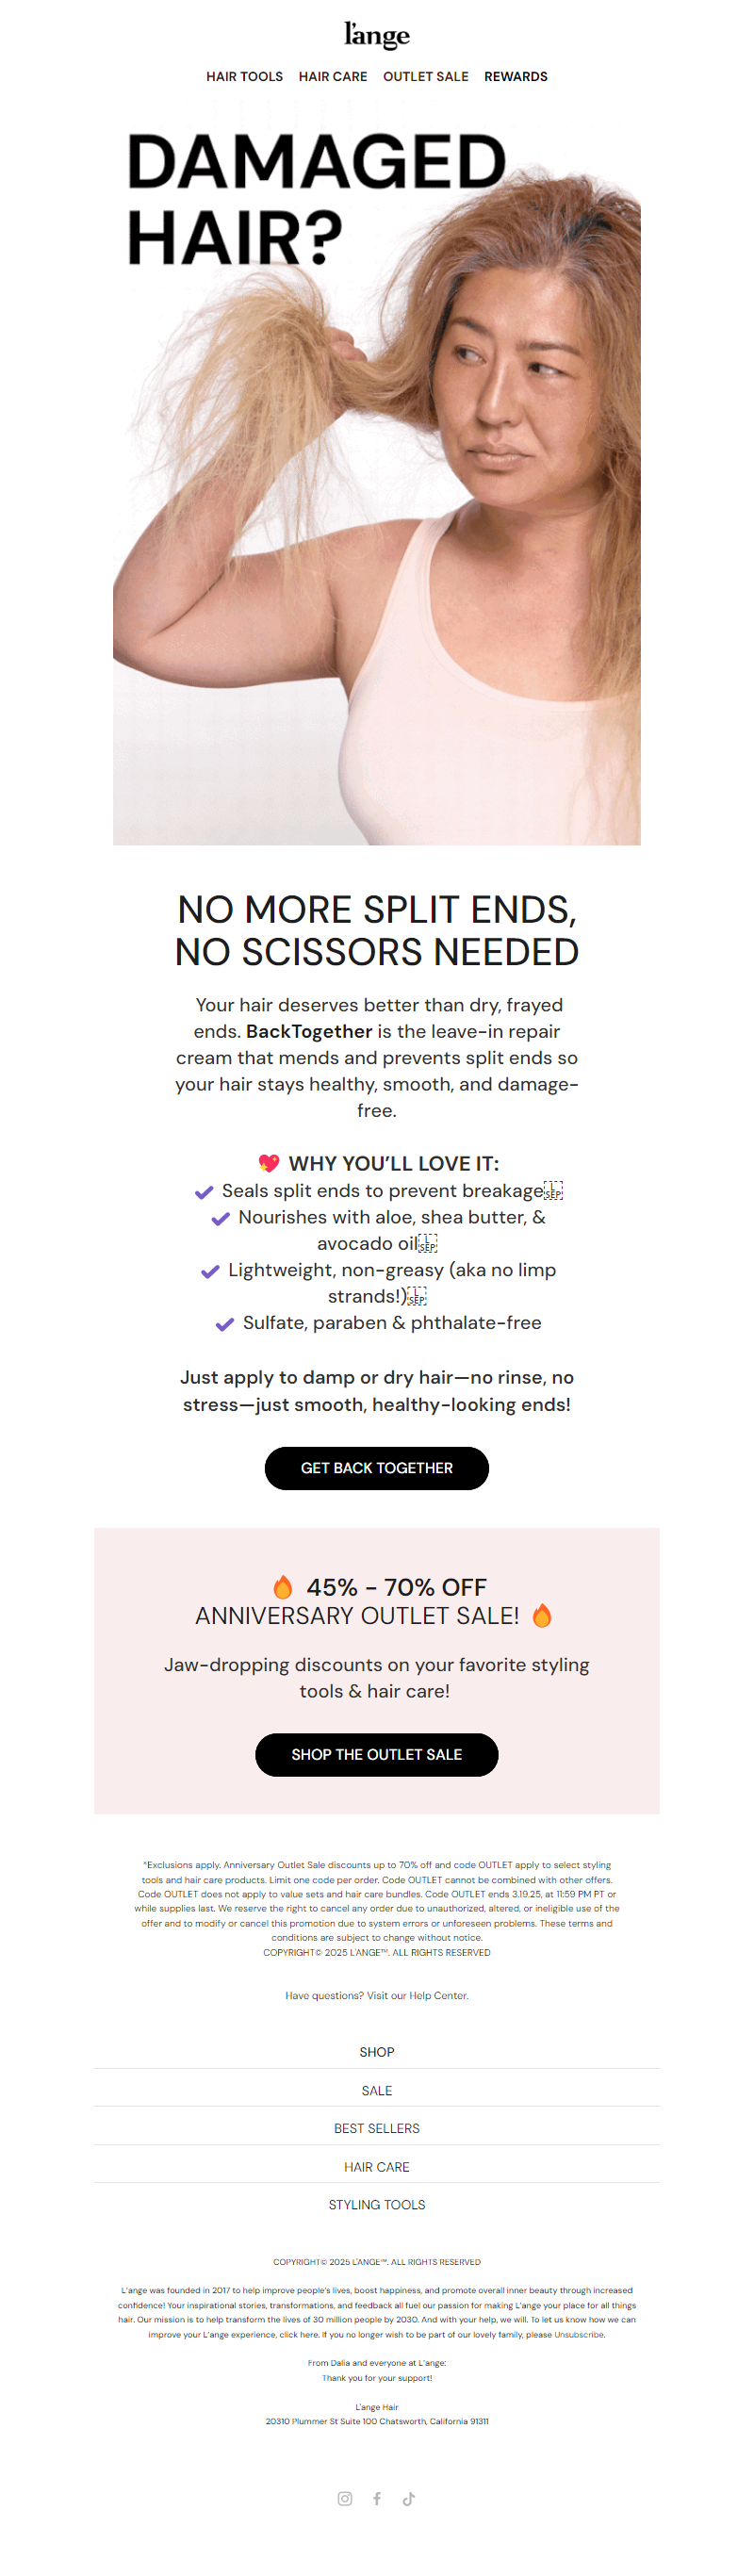The width and height of the screenshot is (754, 2576).
Task: Select Outlet Sale in top navigation
Action: [425, 76]
